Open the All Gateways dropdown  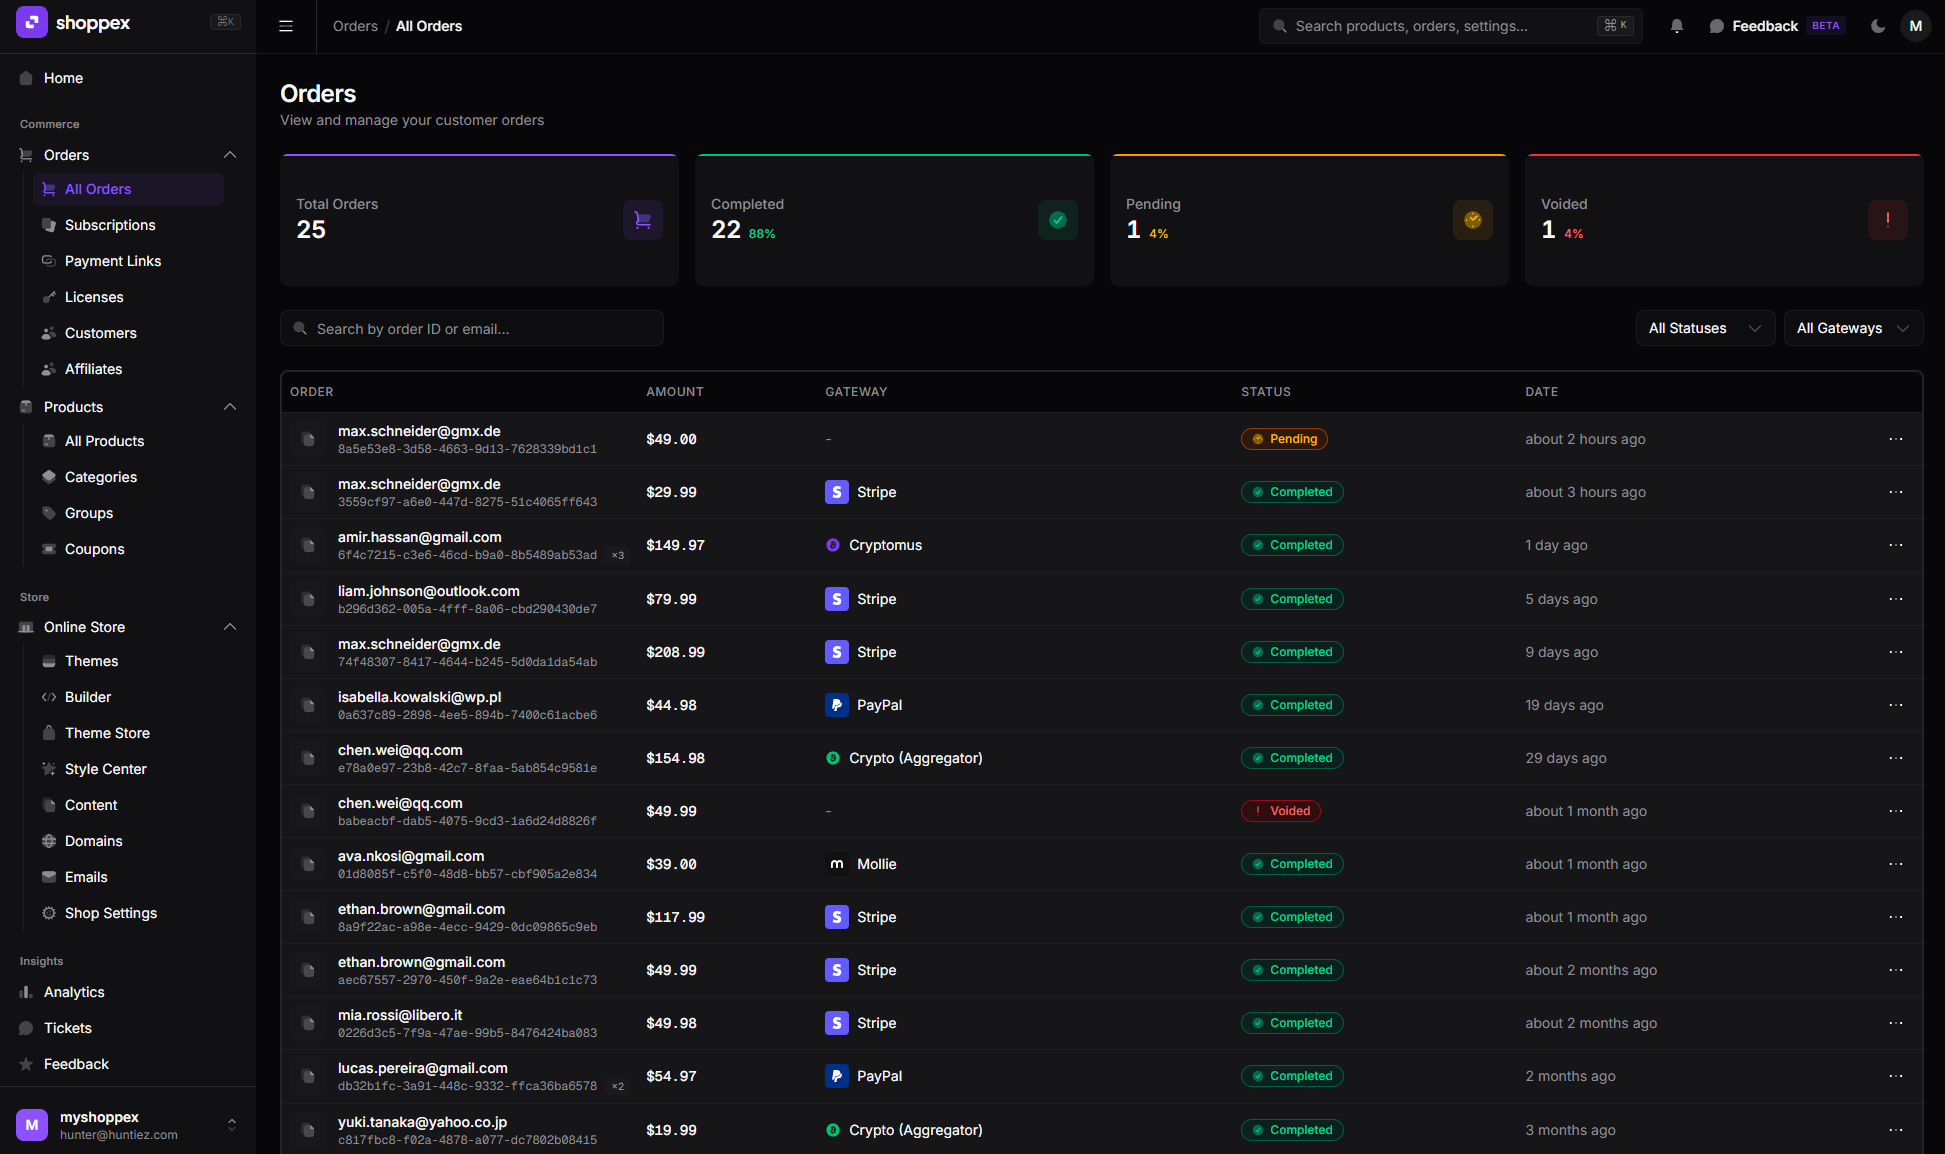tap(1852, 328)
